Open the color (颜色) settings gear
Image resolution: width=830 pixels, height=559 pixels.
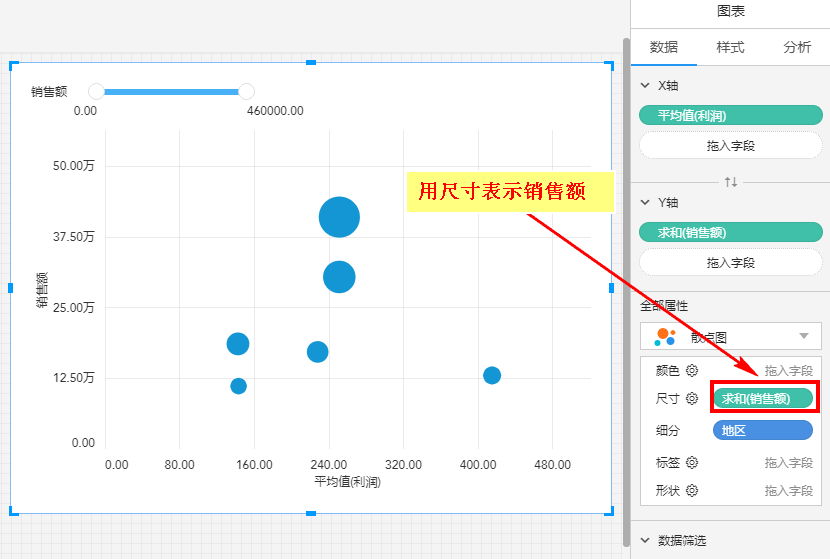pos(691,371)
